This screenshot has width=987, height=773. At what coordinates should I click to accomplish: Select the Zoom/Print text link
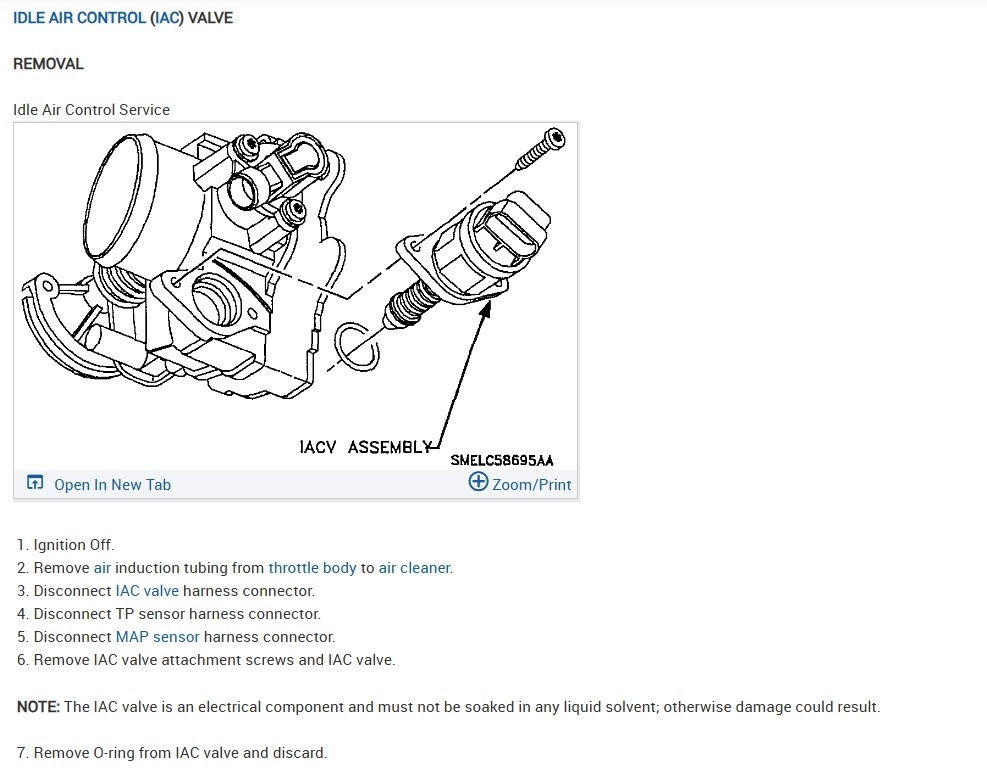[x=532, y=485]
